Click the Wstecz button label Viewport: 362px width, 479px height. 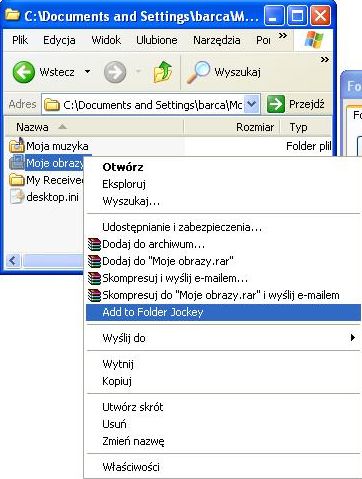(x=57, y=72)
